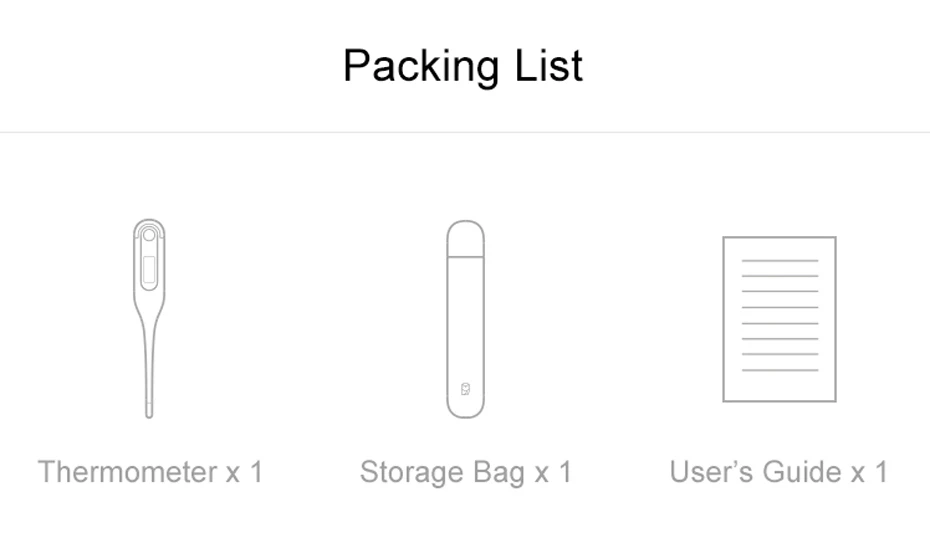Tap the round button on the thermometer
This screenshot has width=930, height=538.
click(149, 235)
